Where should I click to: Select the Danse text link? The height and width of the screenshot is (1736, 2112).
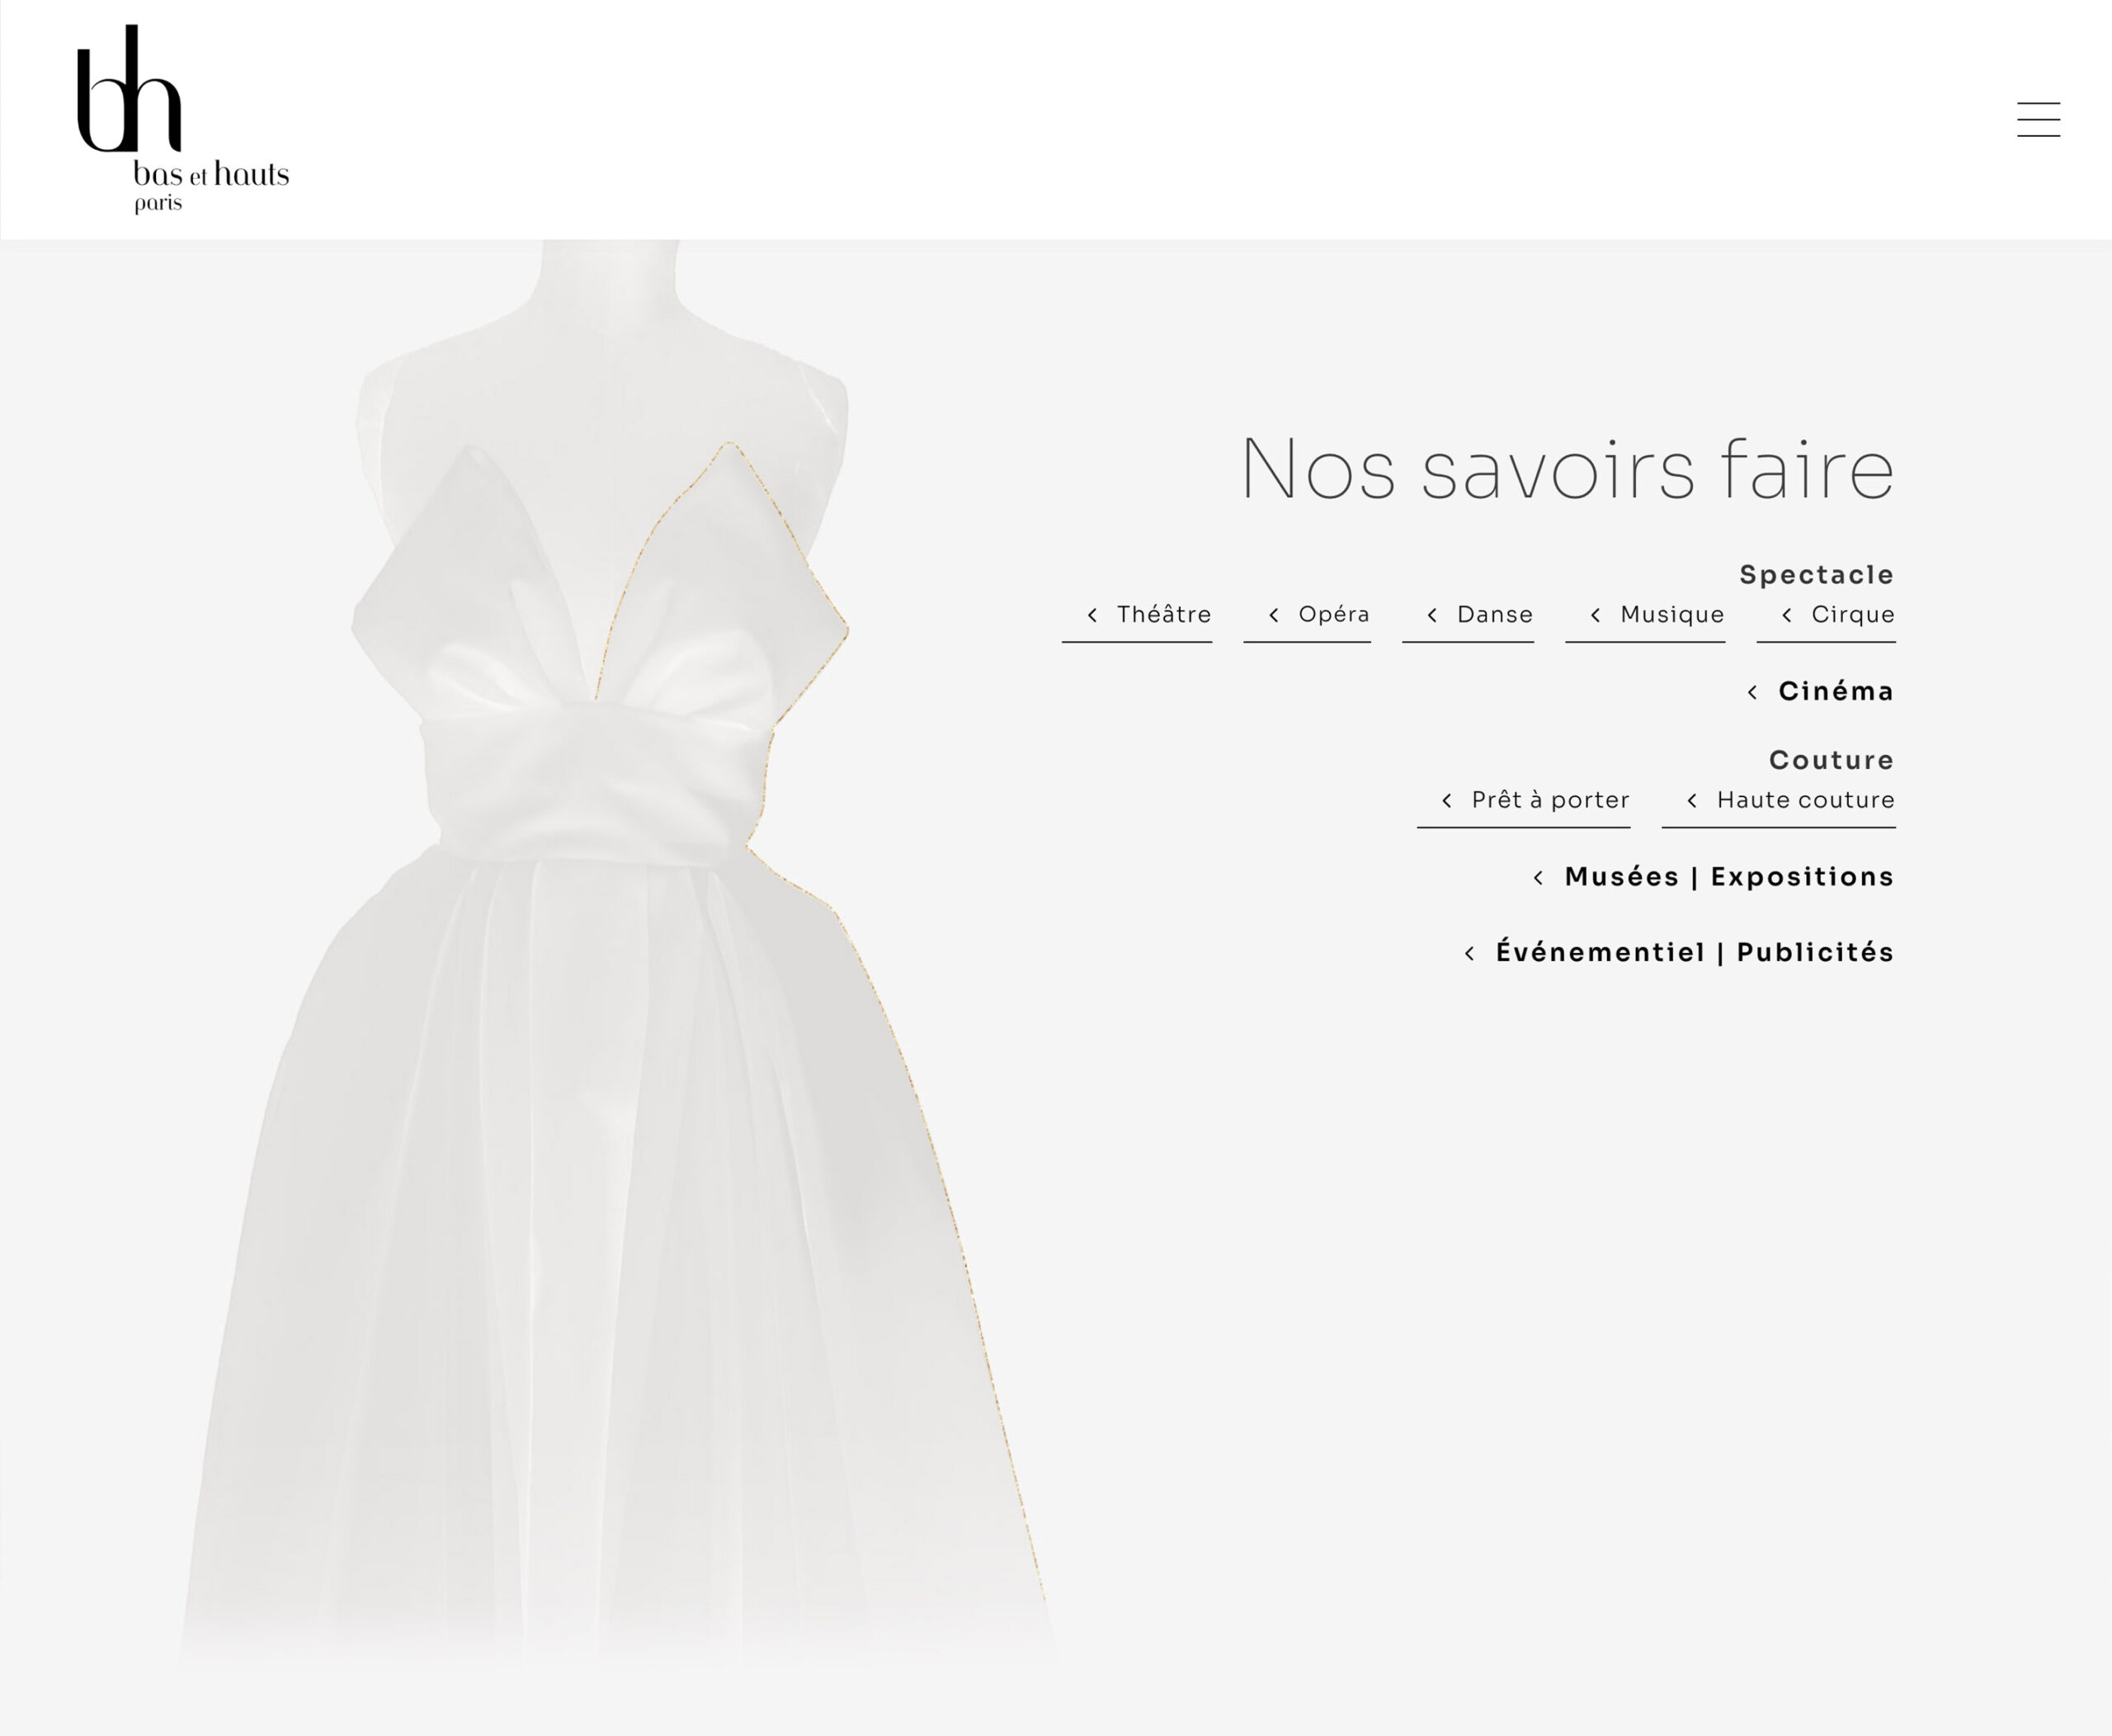pos(1494,614)
